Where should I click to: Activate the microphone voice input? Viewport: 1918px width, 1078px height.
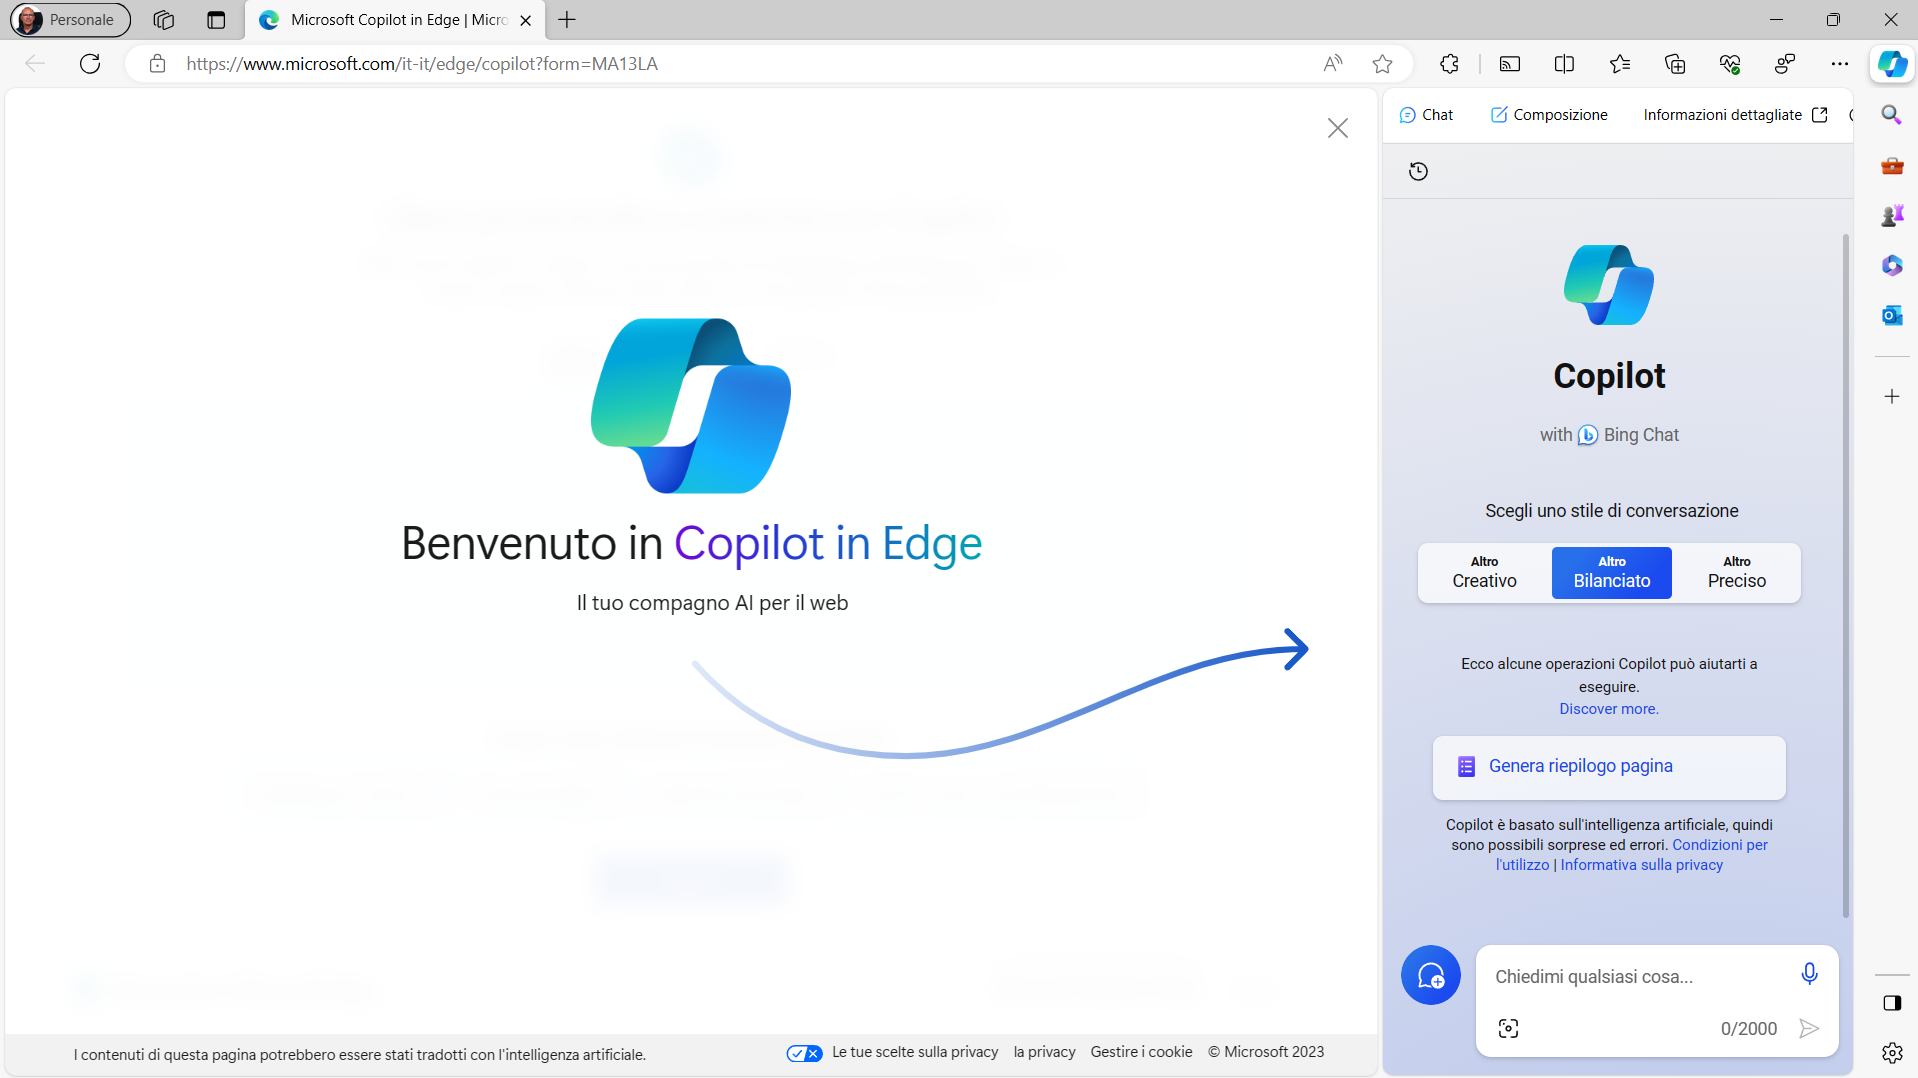click(1809, 974)
